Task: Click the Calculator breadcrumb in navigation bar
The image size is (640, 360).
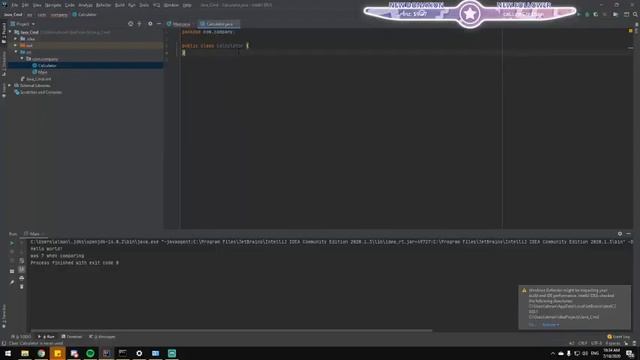Action: 84,15
